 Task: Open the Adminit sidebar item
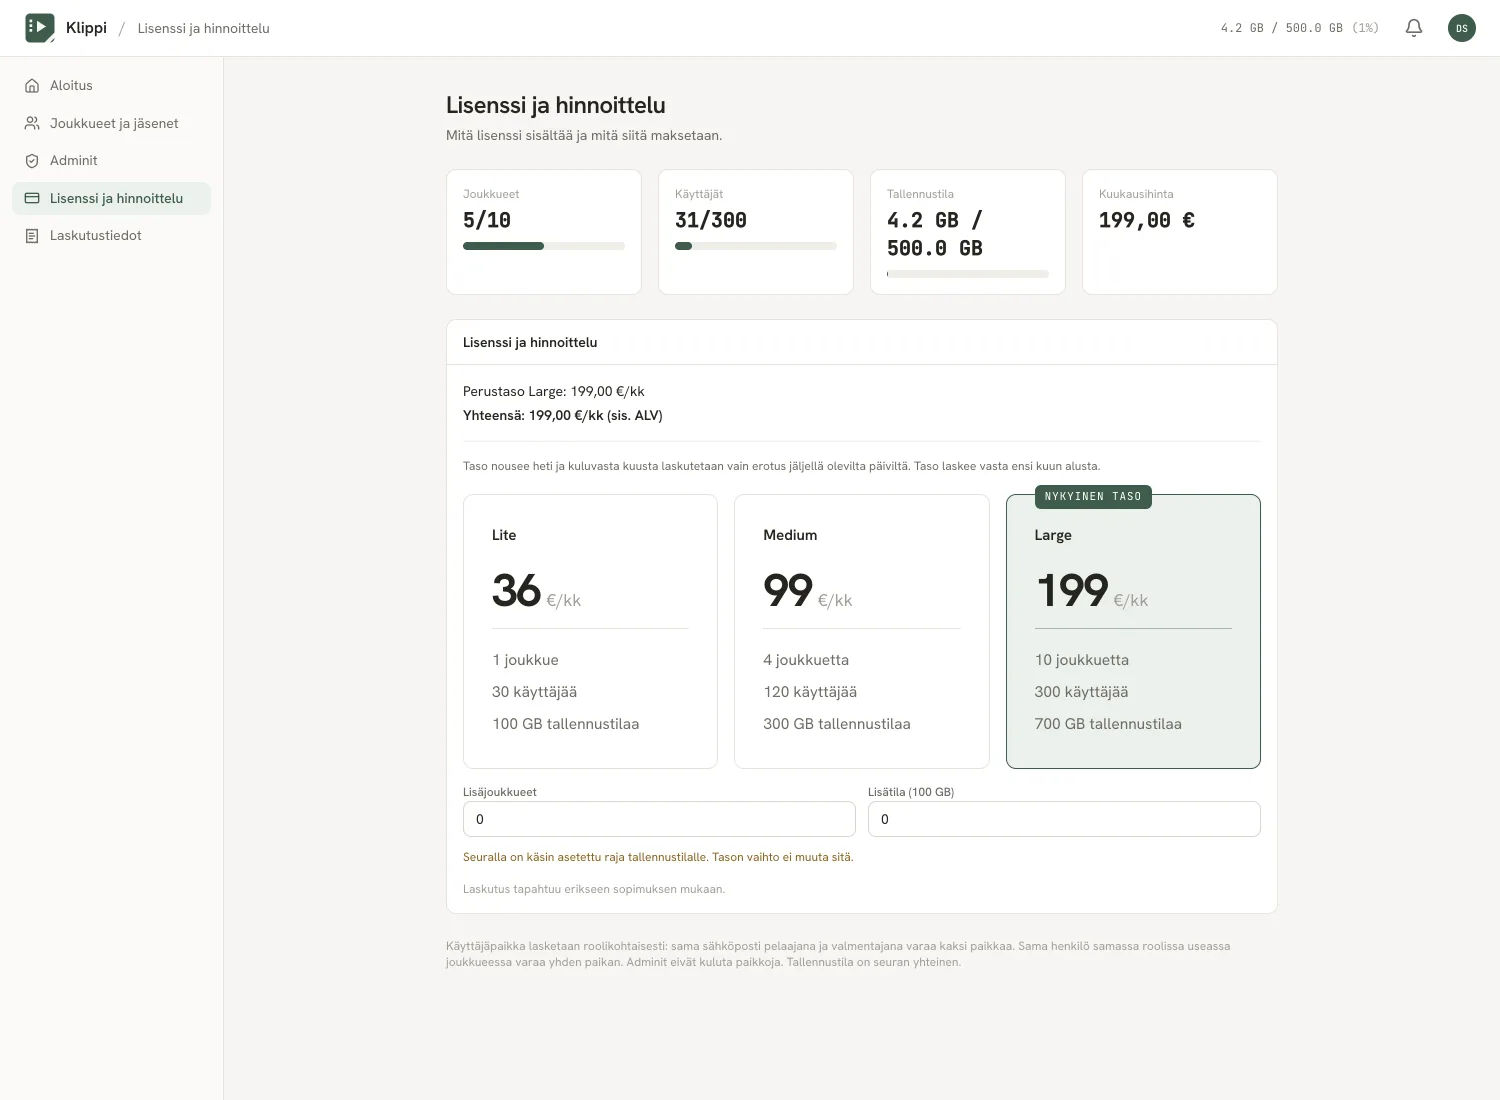111,161
